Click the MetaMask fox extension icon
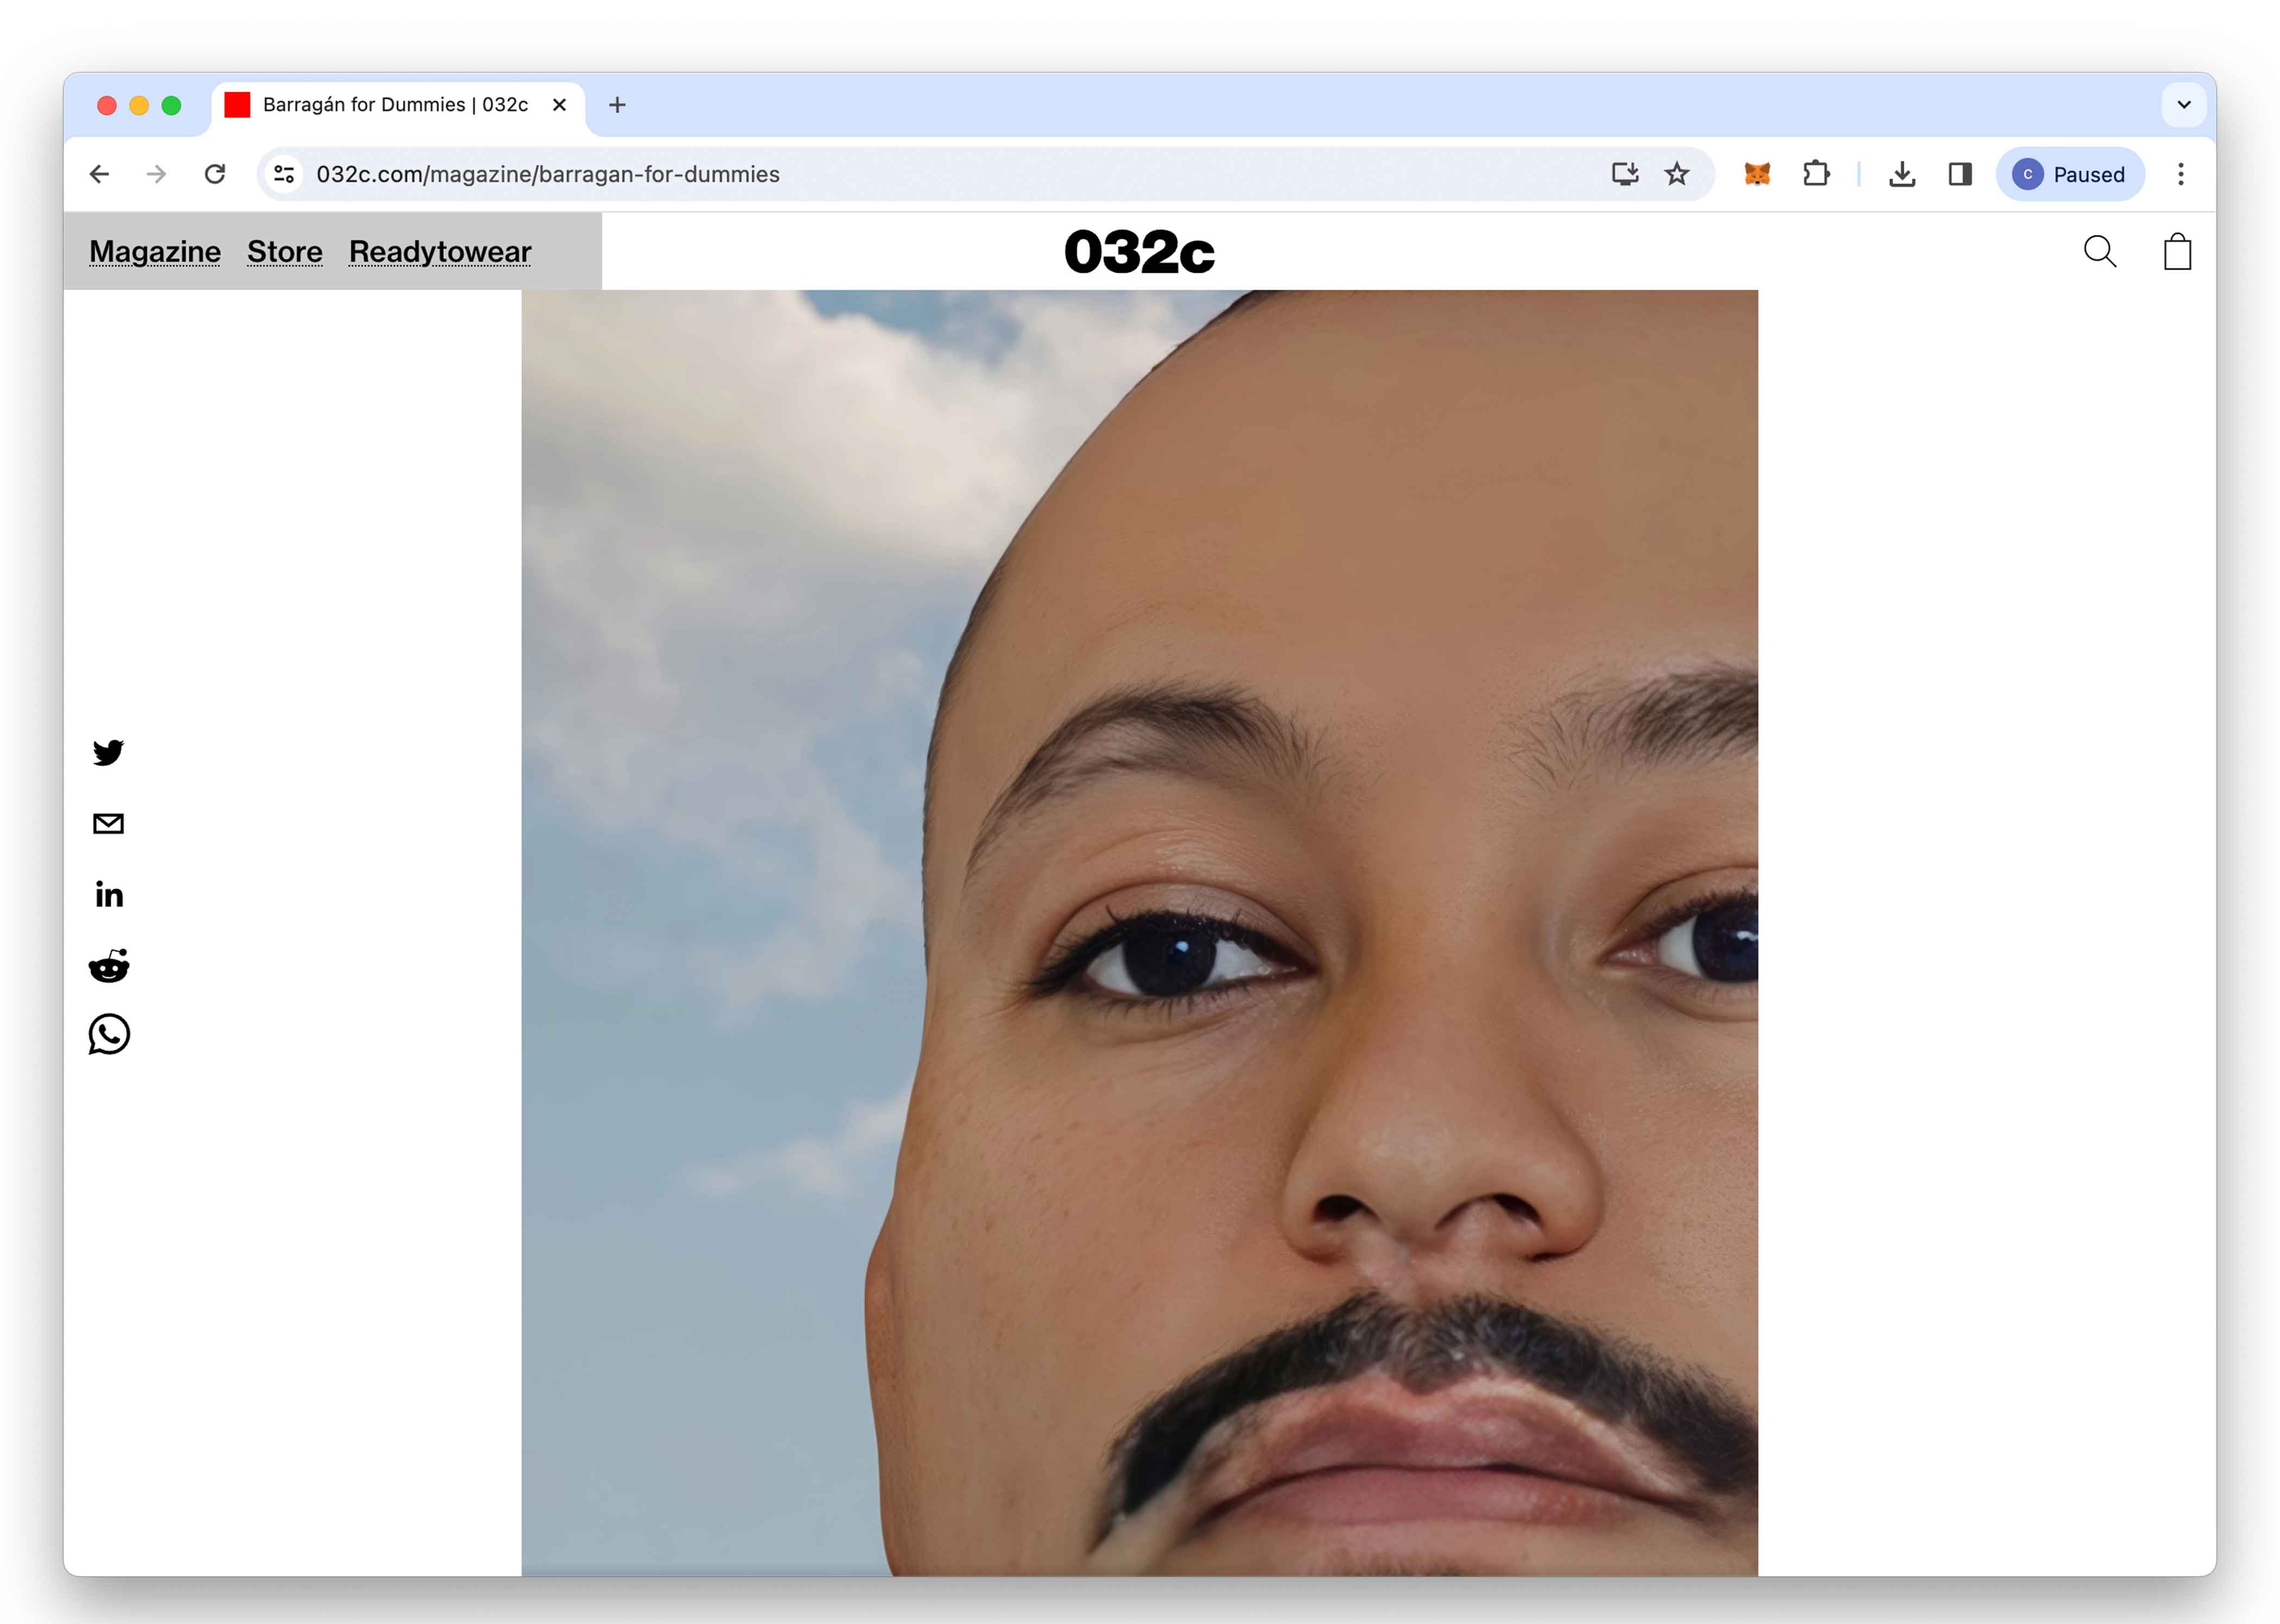Viewport: 2280px width, 1624px height. [x=1756, y=174]
